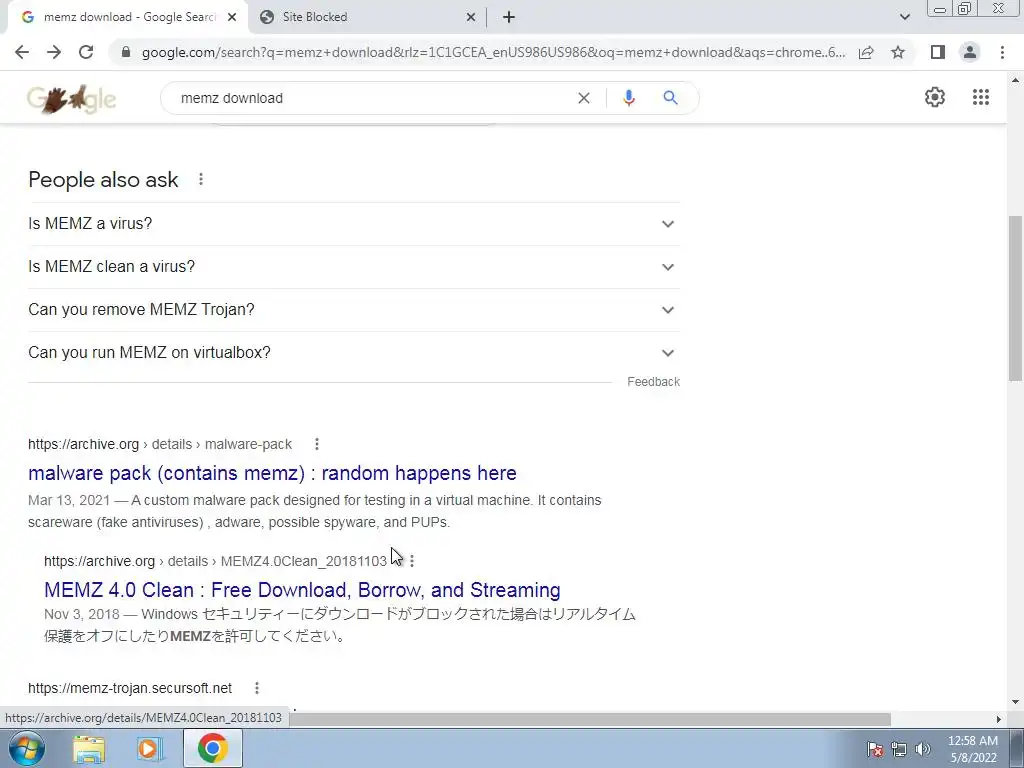Close the memz download search tab

232,18
